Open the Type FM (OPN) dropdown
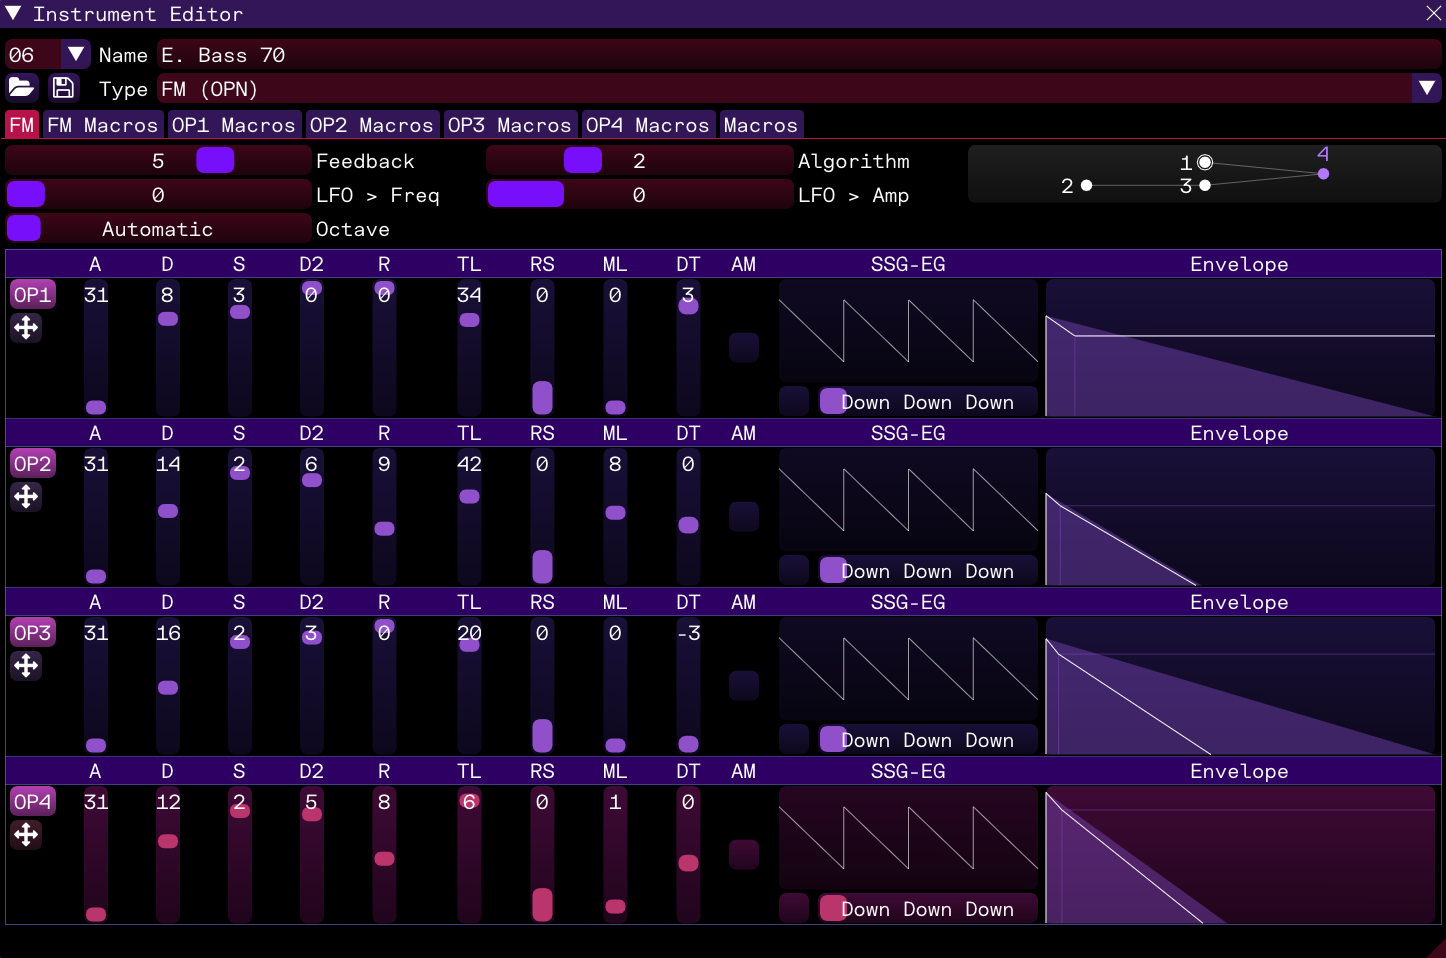 click(1427, 88)
